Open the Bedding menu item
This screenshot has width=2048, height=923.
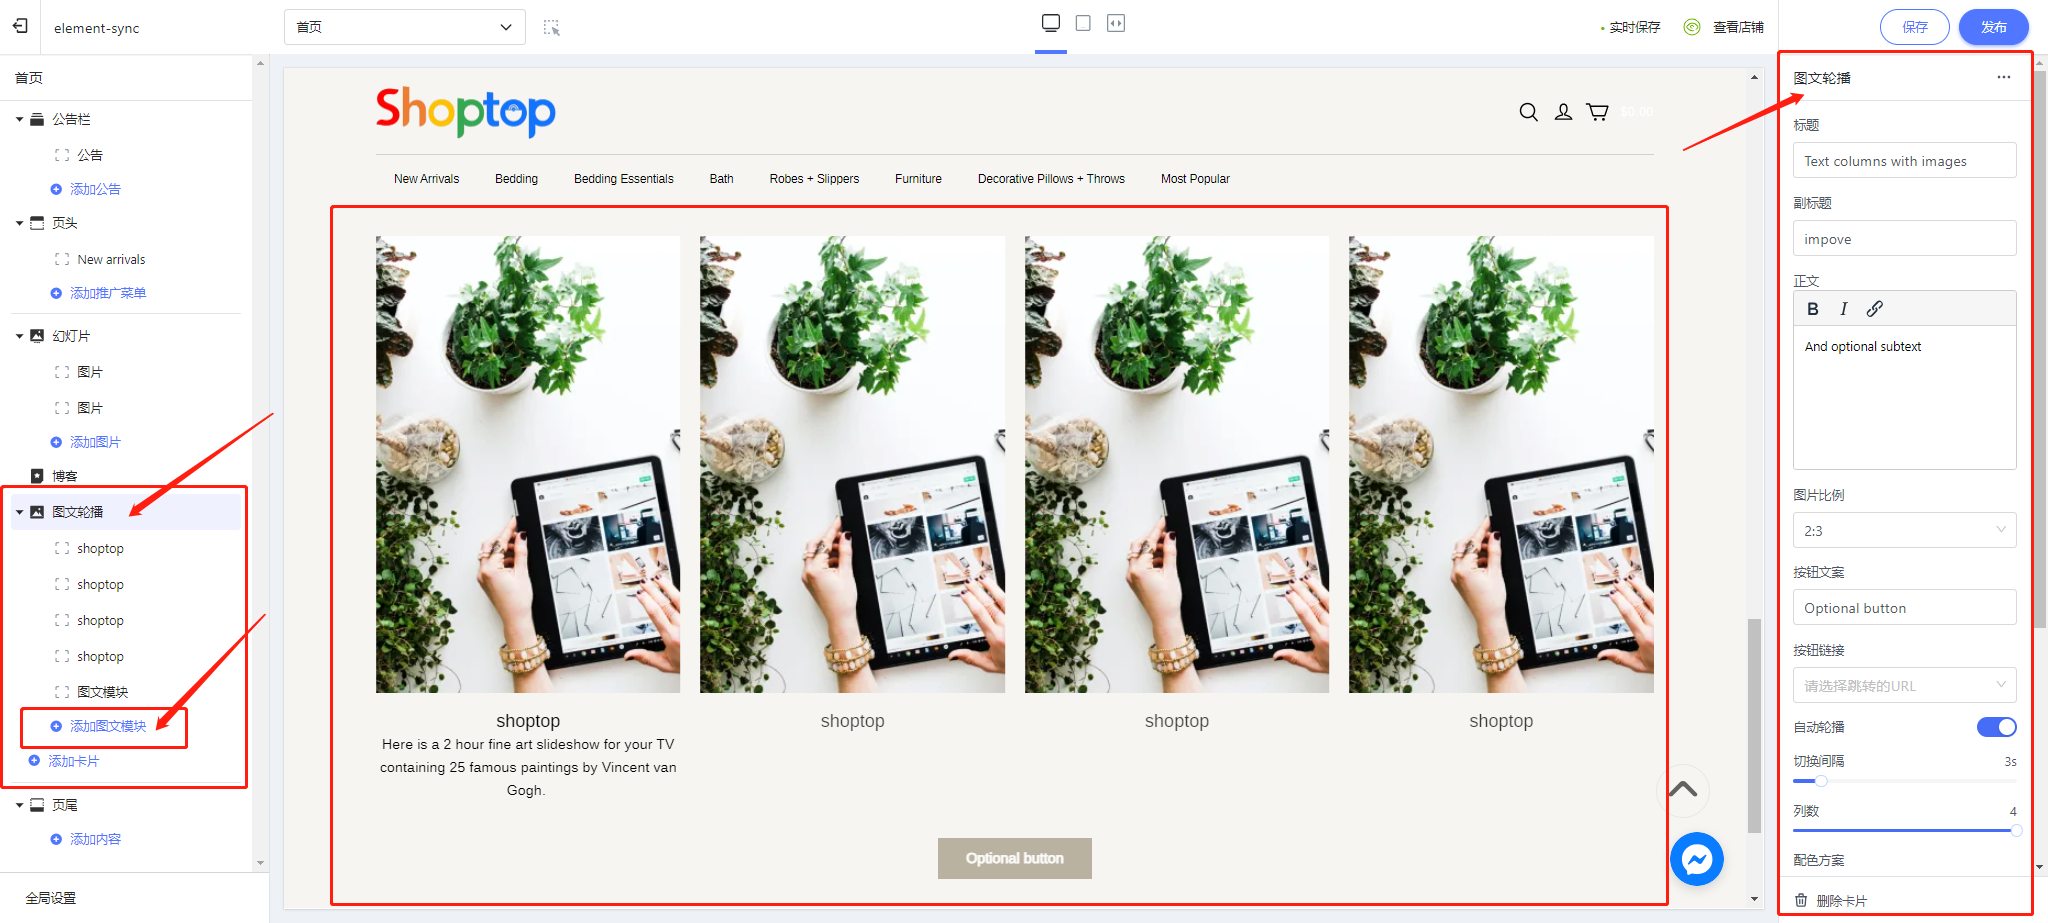coord(516,179)
